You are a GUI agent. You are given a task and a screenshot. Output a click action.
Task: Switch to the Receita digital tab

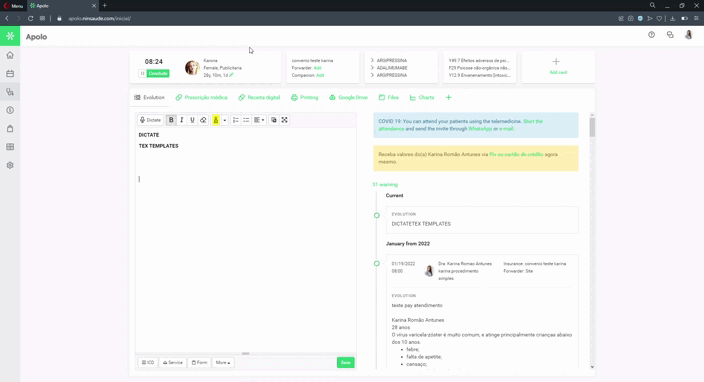coord(259,97)
